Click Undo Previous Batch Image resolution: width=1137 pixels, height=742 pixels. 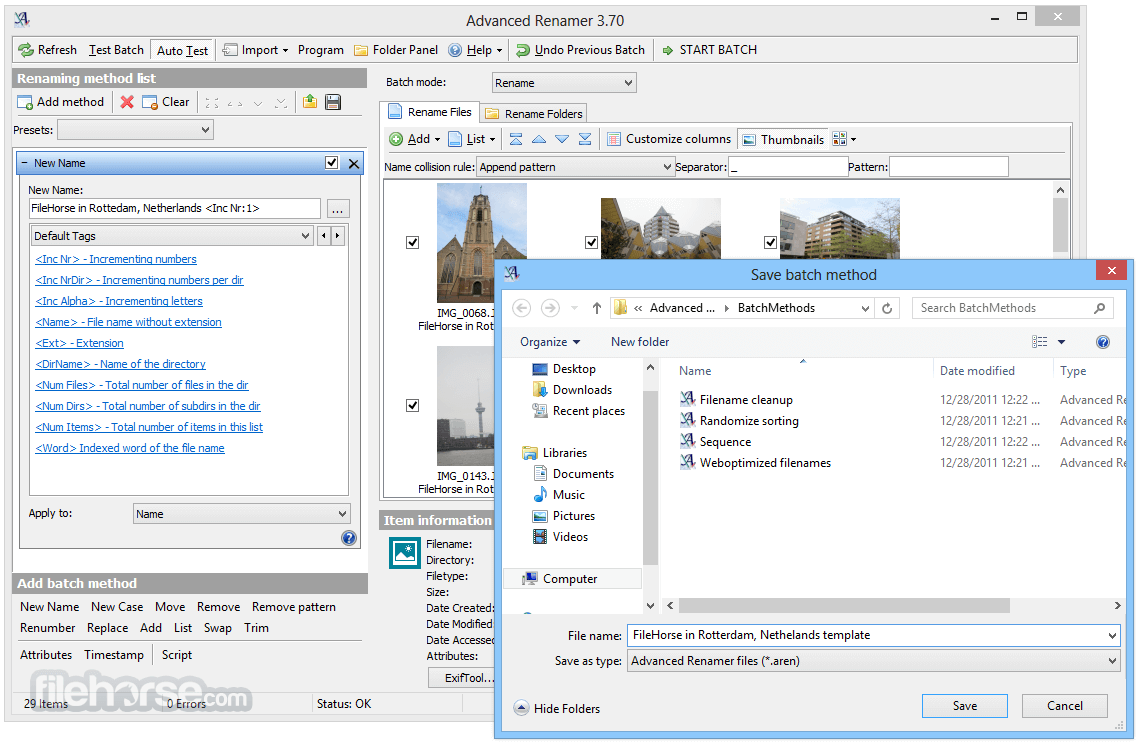[580, 50]
